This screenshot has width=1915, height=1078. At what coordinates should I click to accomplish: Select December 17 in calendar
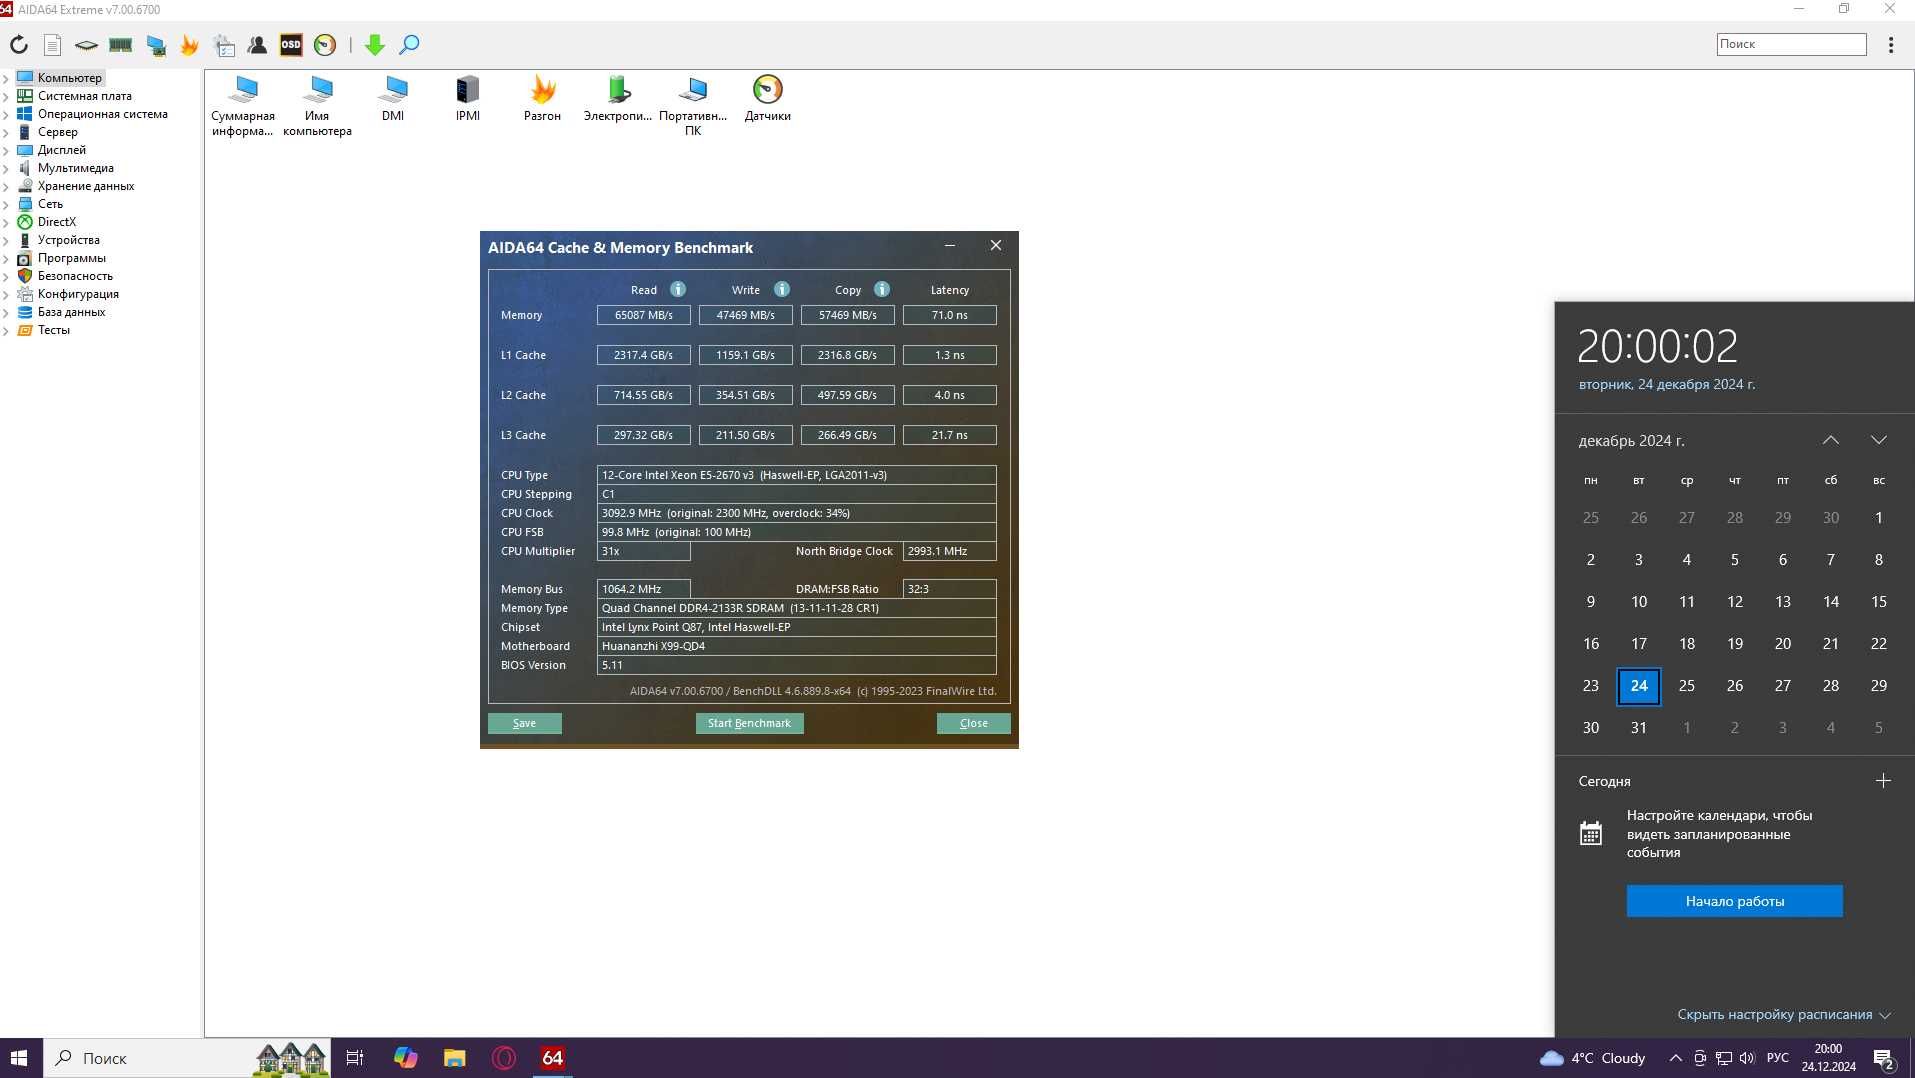[1639, 644]
